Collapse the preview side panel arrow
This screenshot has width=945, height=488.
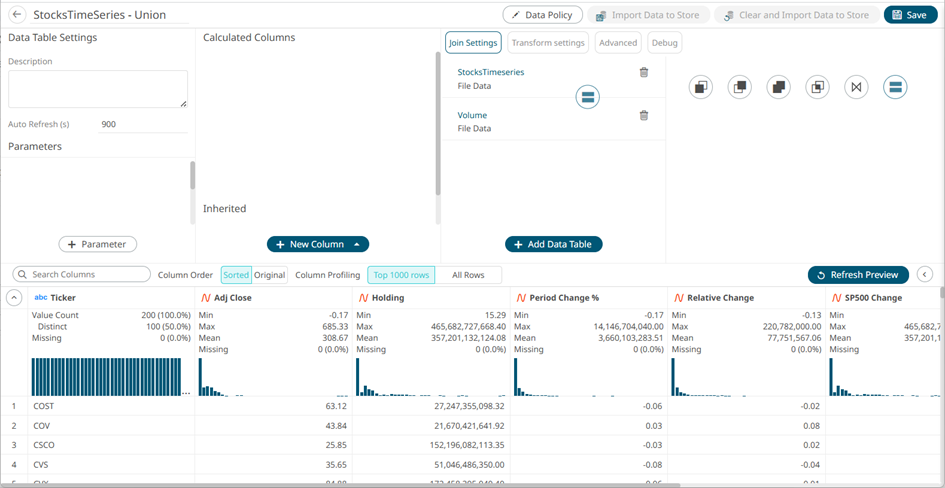pyautogui.click(x=924, y=275)
